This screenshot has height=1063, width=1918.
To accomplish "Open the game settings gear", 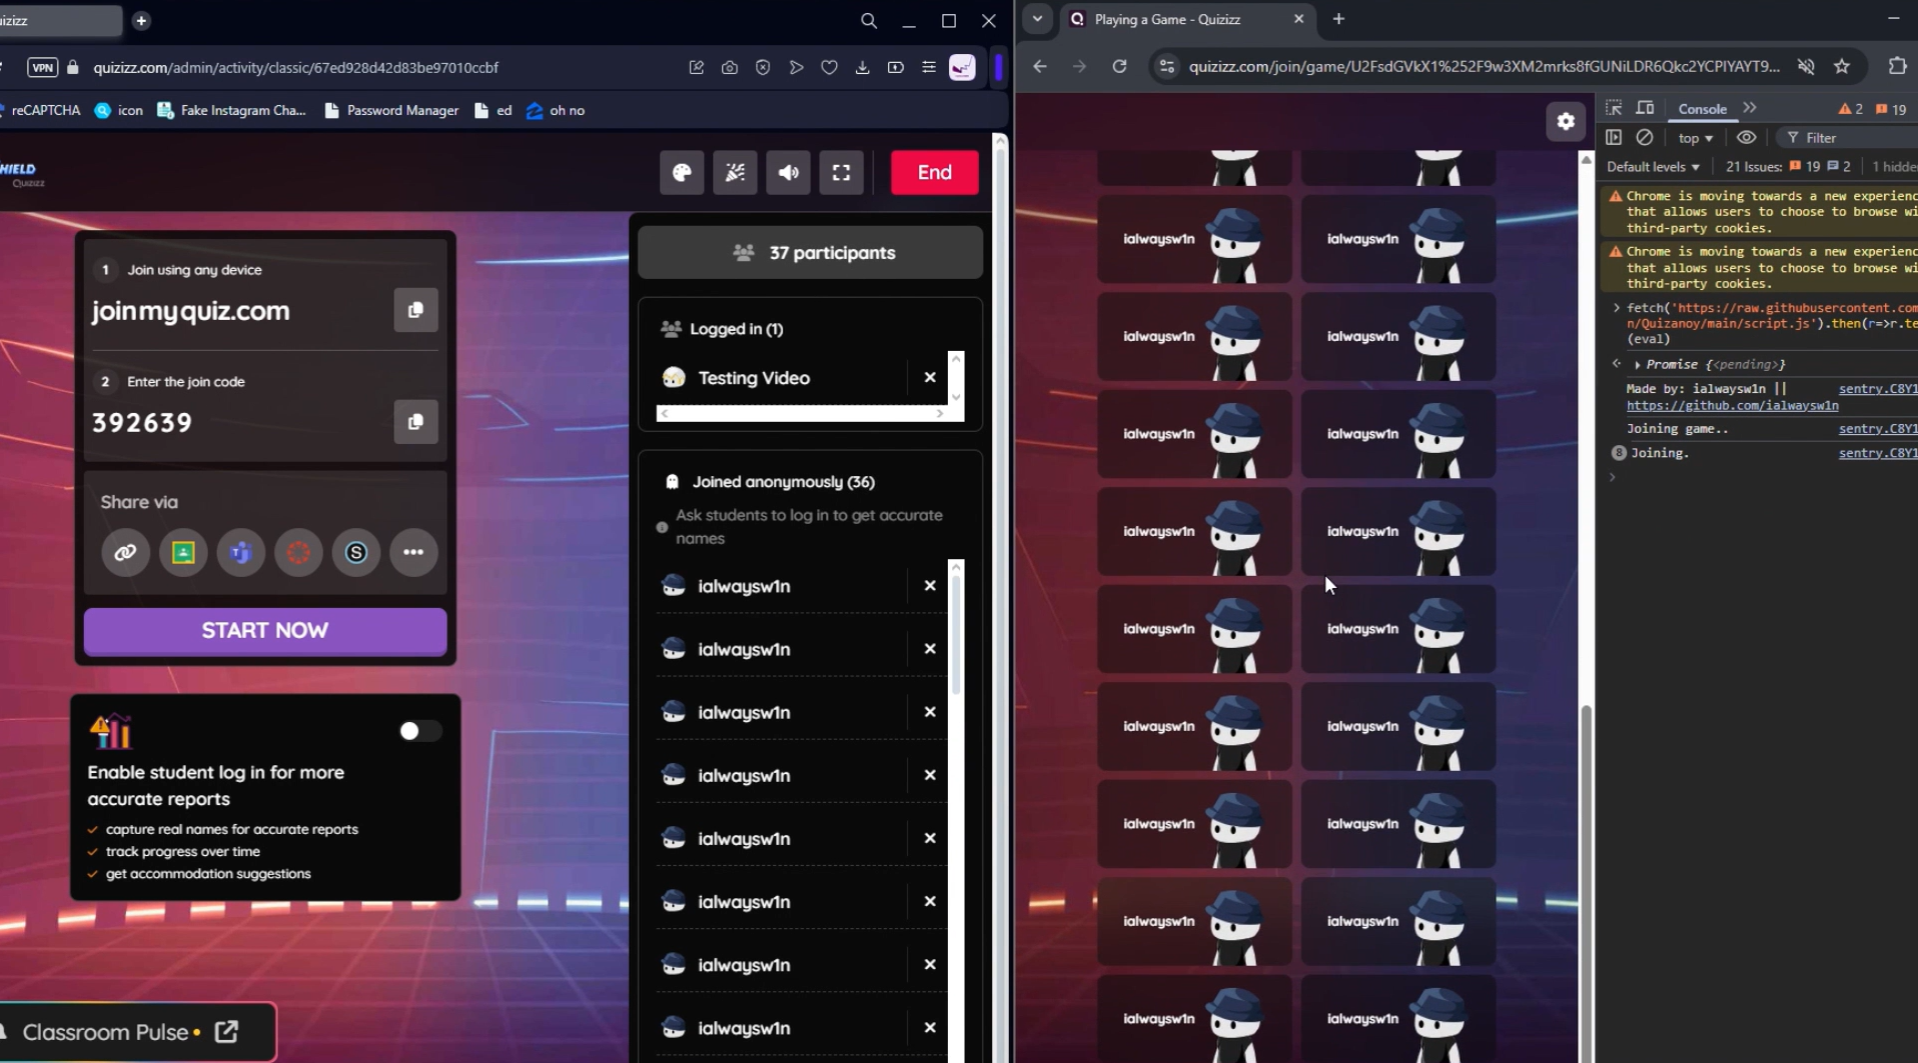I will (x=1565, y=121).
